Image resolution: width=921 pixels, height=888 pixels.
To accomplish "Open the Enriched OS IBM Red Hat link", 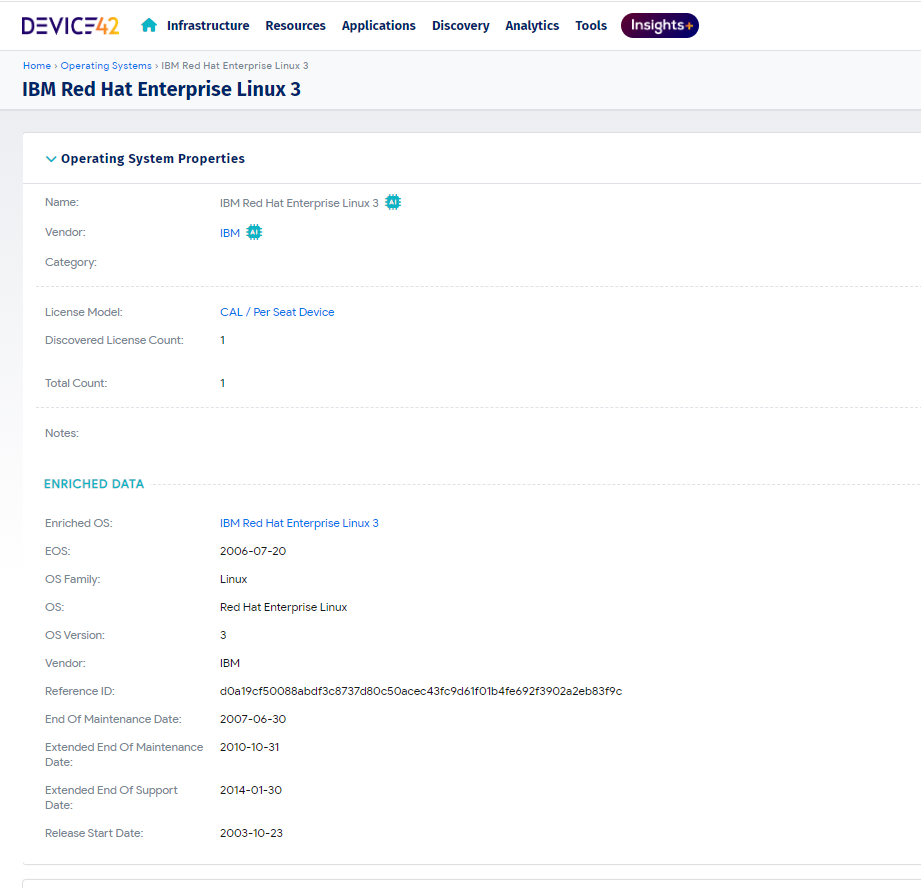I will pos(299,523).
